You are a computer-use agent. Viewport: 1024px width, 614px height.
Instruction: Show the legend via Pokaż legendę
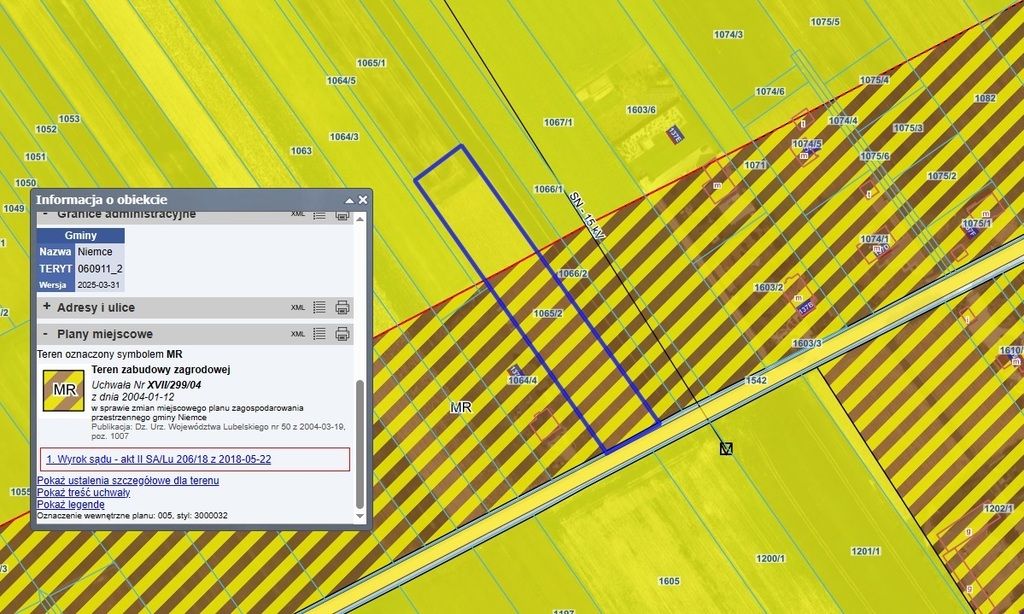[x=70, y=505]
